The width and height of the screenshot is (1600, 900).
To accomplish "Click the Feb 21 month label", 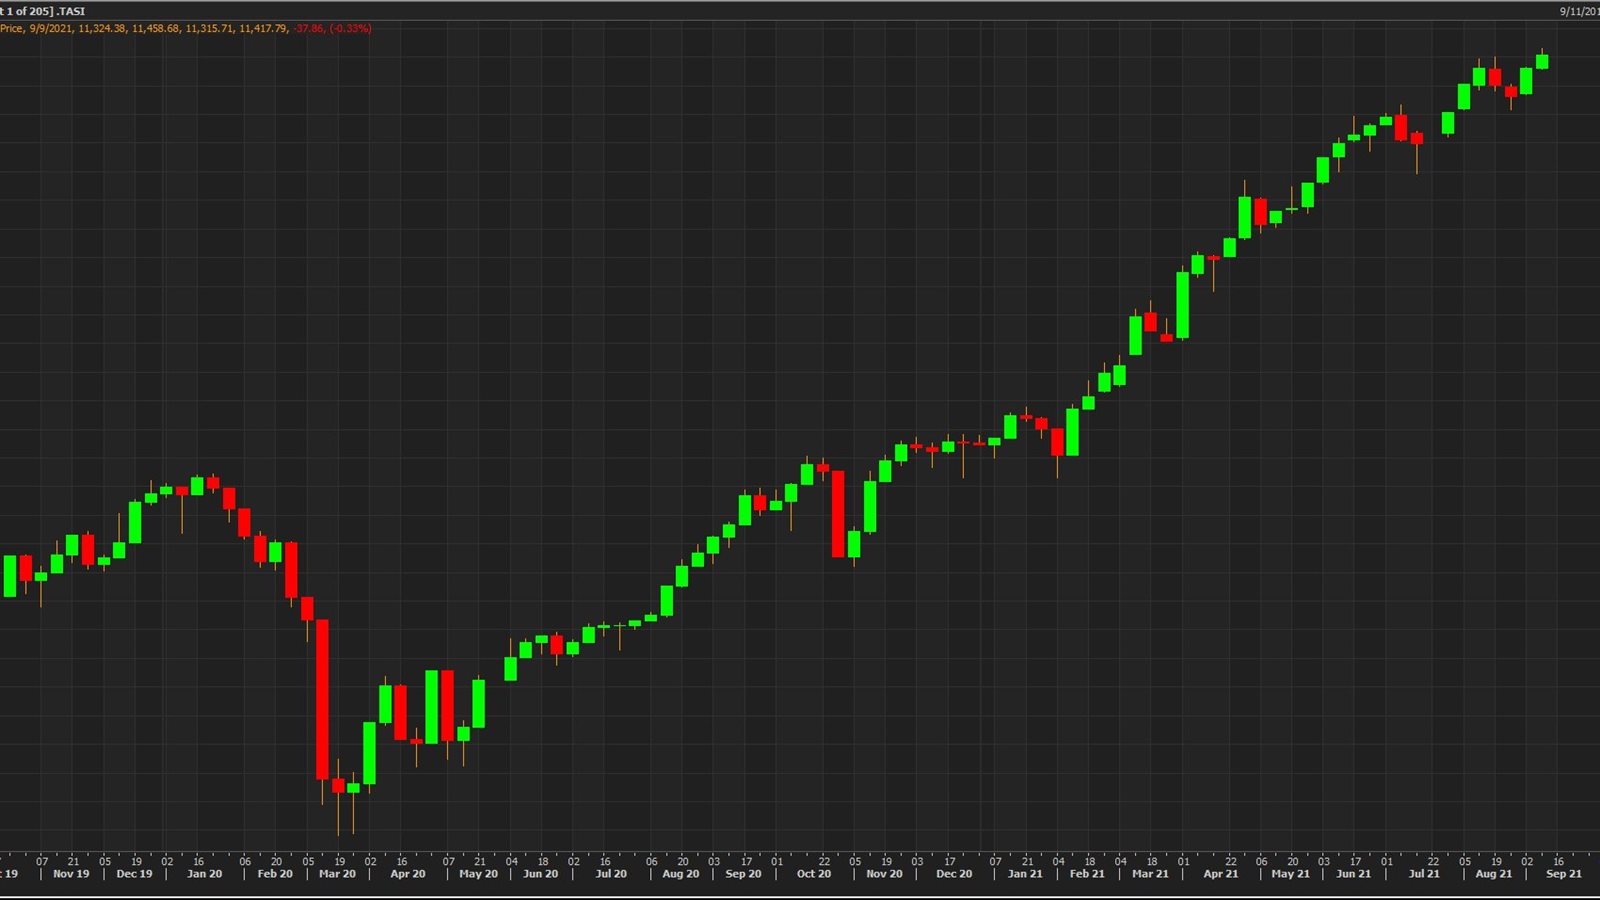I will (1087, 874).
